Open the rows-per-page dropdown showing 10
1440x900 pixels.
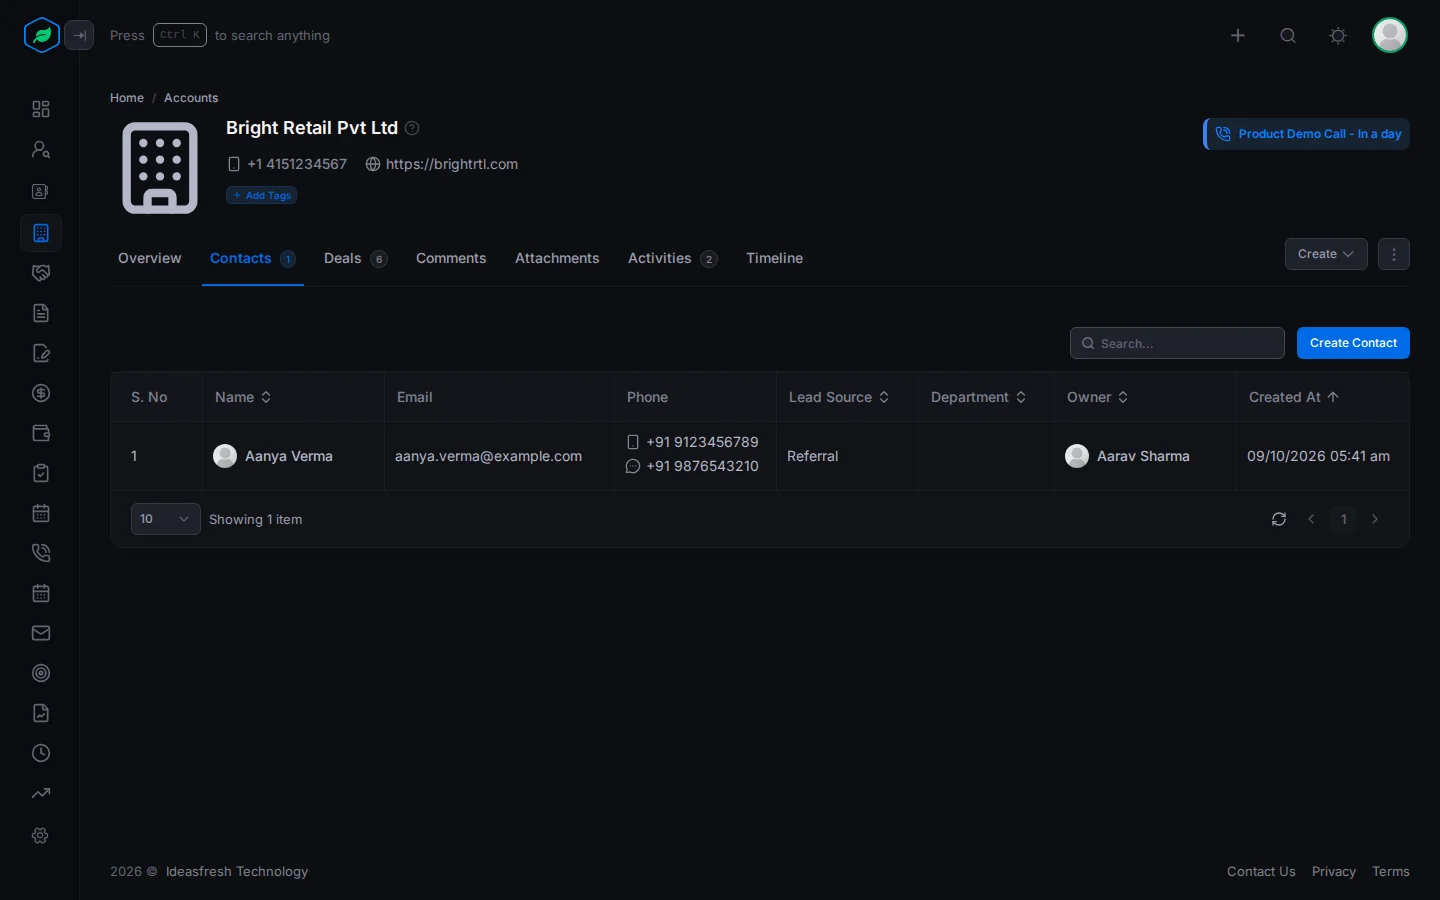(x=166, y=519)
